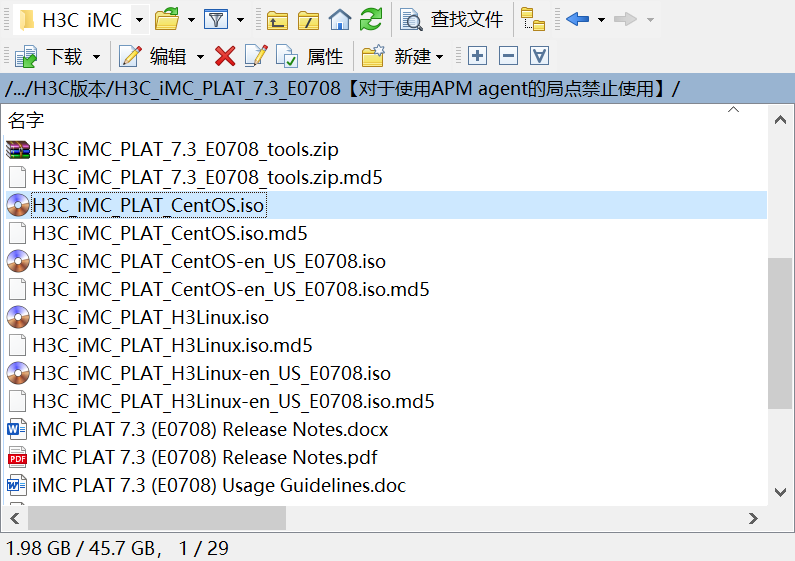Click the disc icon of H3C_iMC_PLAT_H3Linux.iso
The height and width of the screenshot is (561, 795).
click(x=18, y=318)
